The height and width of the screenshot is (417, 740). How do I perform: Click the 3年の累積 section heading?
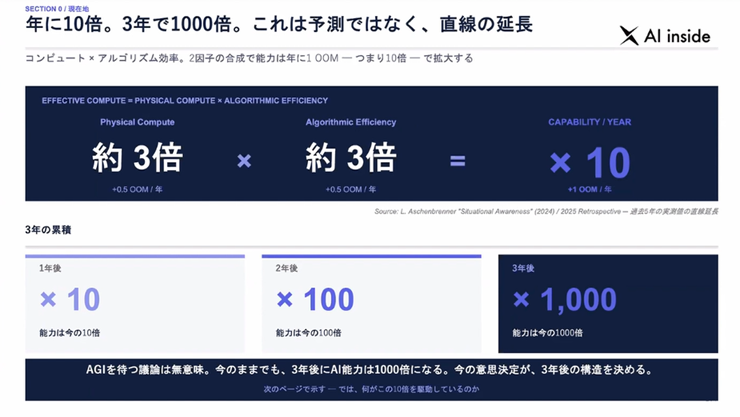48,230
